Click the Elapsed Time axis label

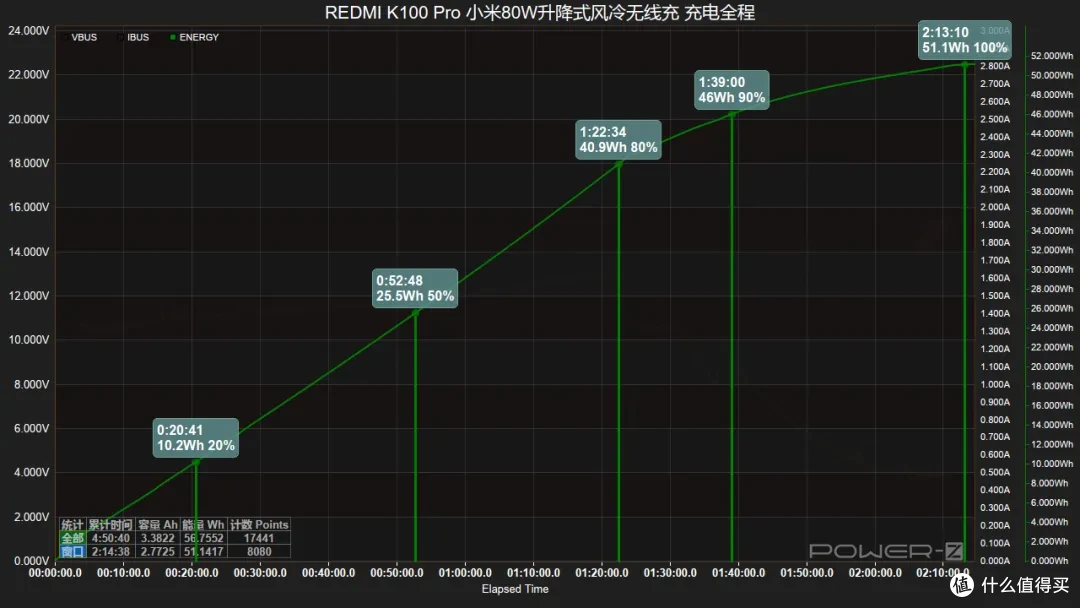click(515, 589)
